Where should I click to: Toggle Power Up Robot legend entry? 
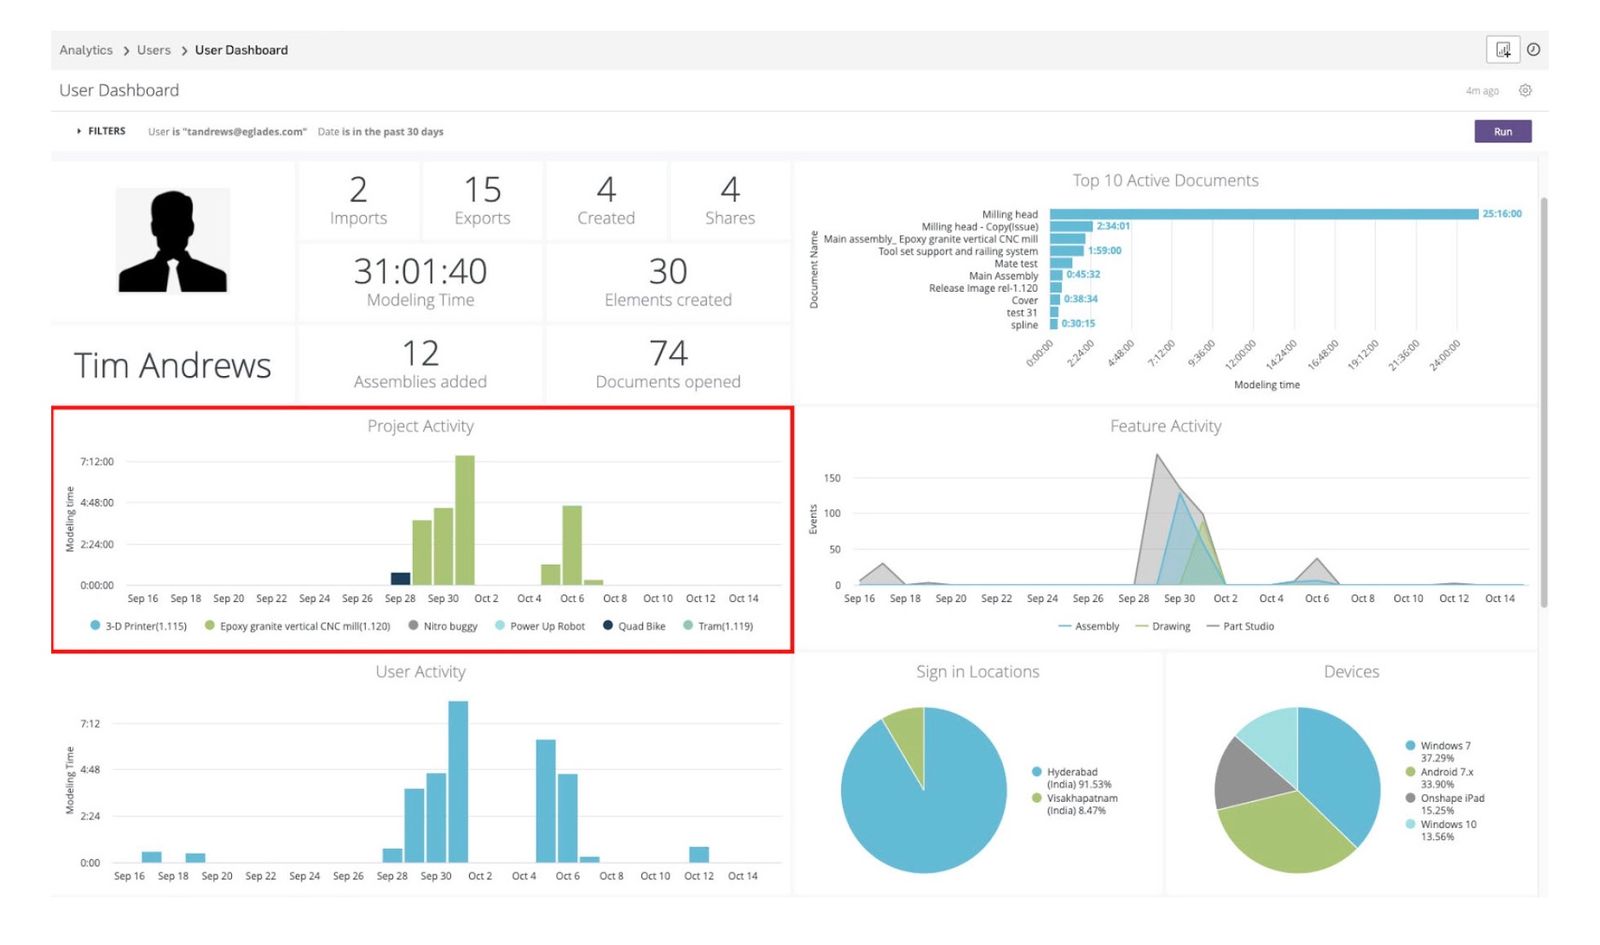click(546, 626)
